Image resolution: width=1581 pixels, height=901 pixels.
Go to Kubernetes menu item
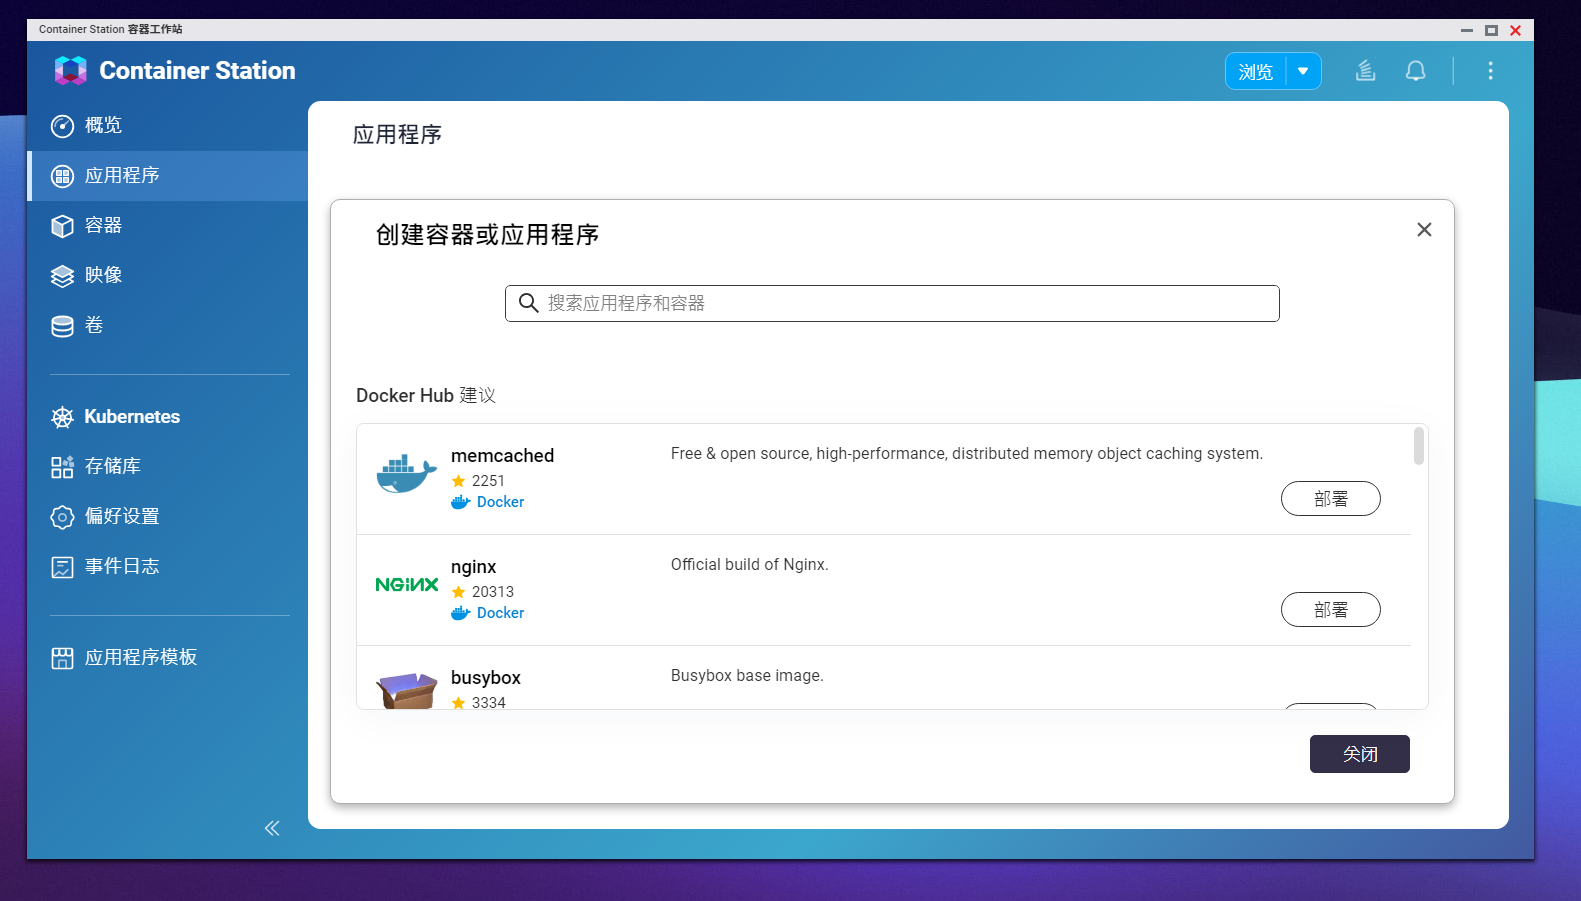tap(167, 417)
